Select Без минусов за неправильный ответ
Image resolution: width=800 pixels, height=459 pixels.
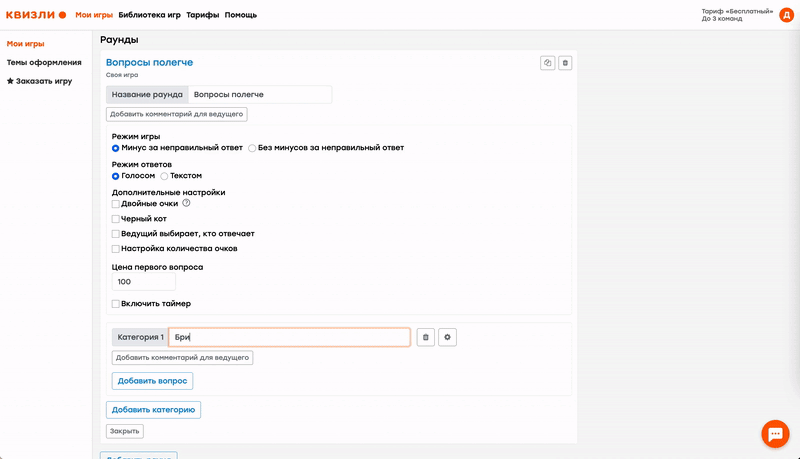point(252,148)
